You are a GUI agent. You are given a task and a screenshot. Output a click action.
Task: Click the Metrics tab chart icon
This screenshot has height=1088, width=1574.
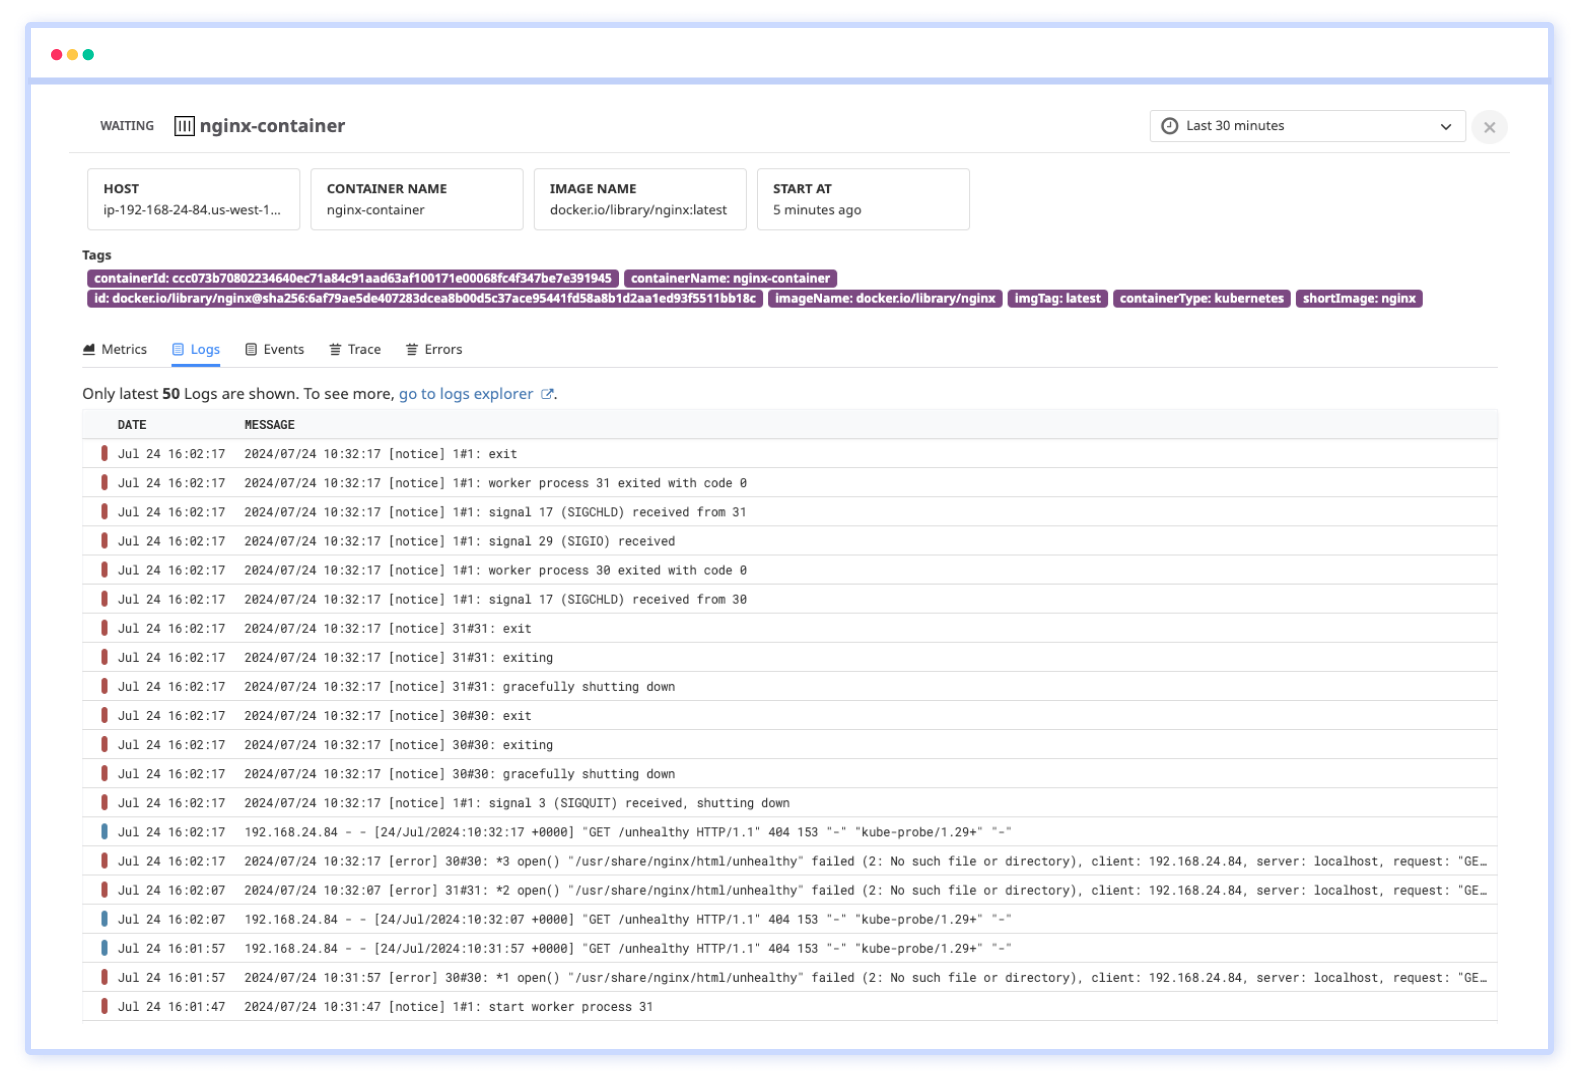pyautogui.click(x=90, y=349)
